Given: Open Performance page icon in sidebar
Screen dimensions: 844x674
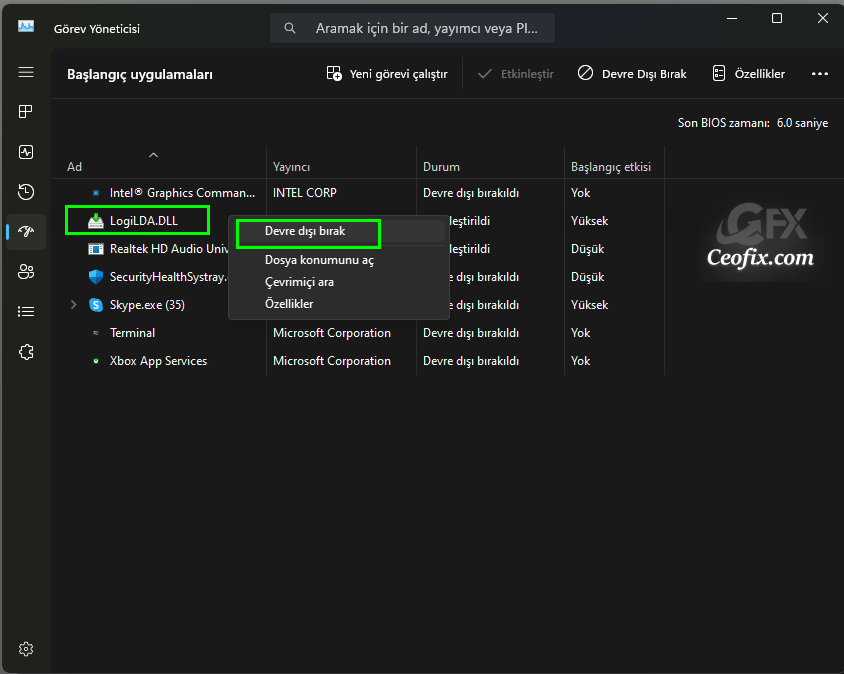Looking at the screenshot, I should coord(26,152).
